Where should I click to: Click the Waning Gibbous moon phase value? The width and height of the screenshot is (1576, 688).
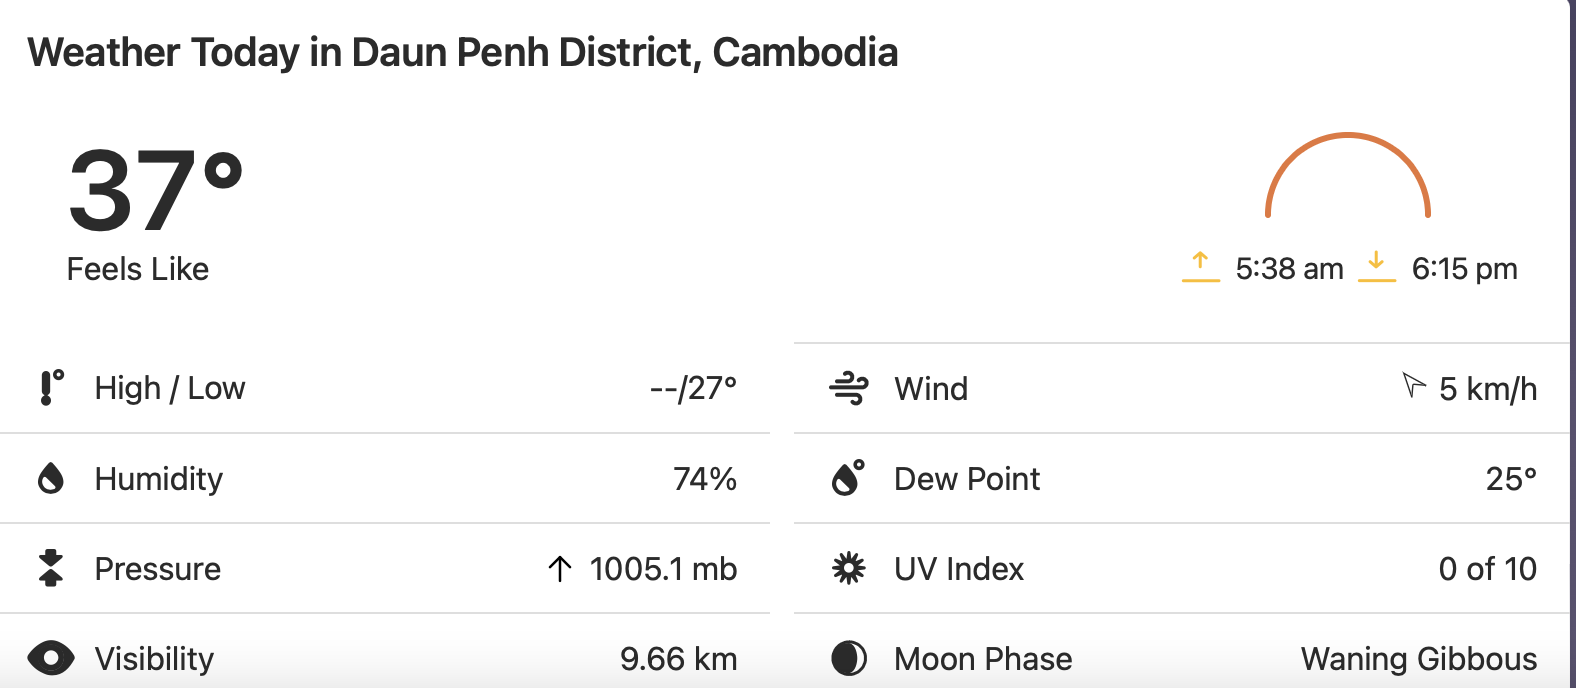(x=1419, y=659)
